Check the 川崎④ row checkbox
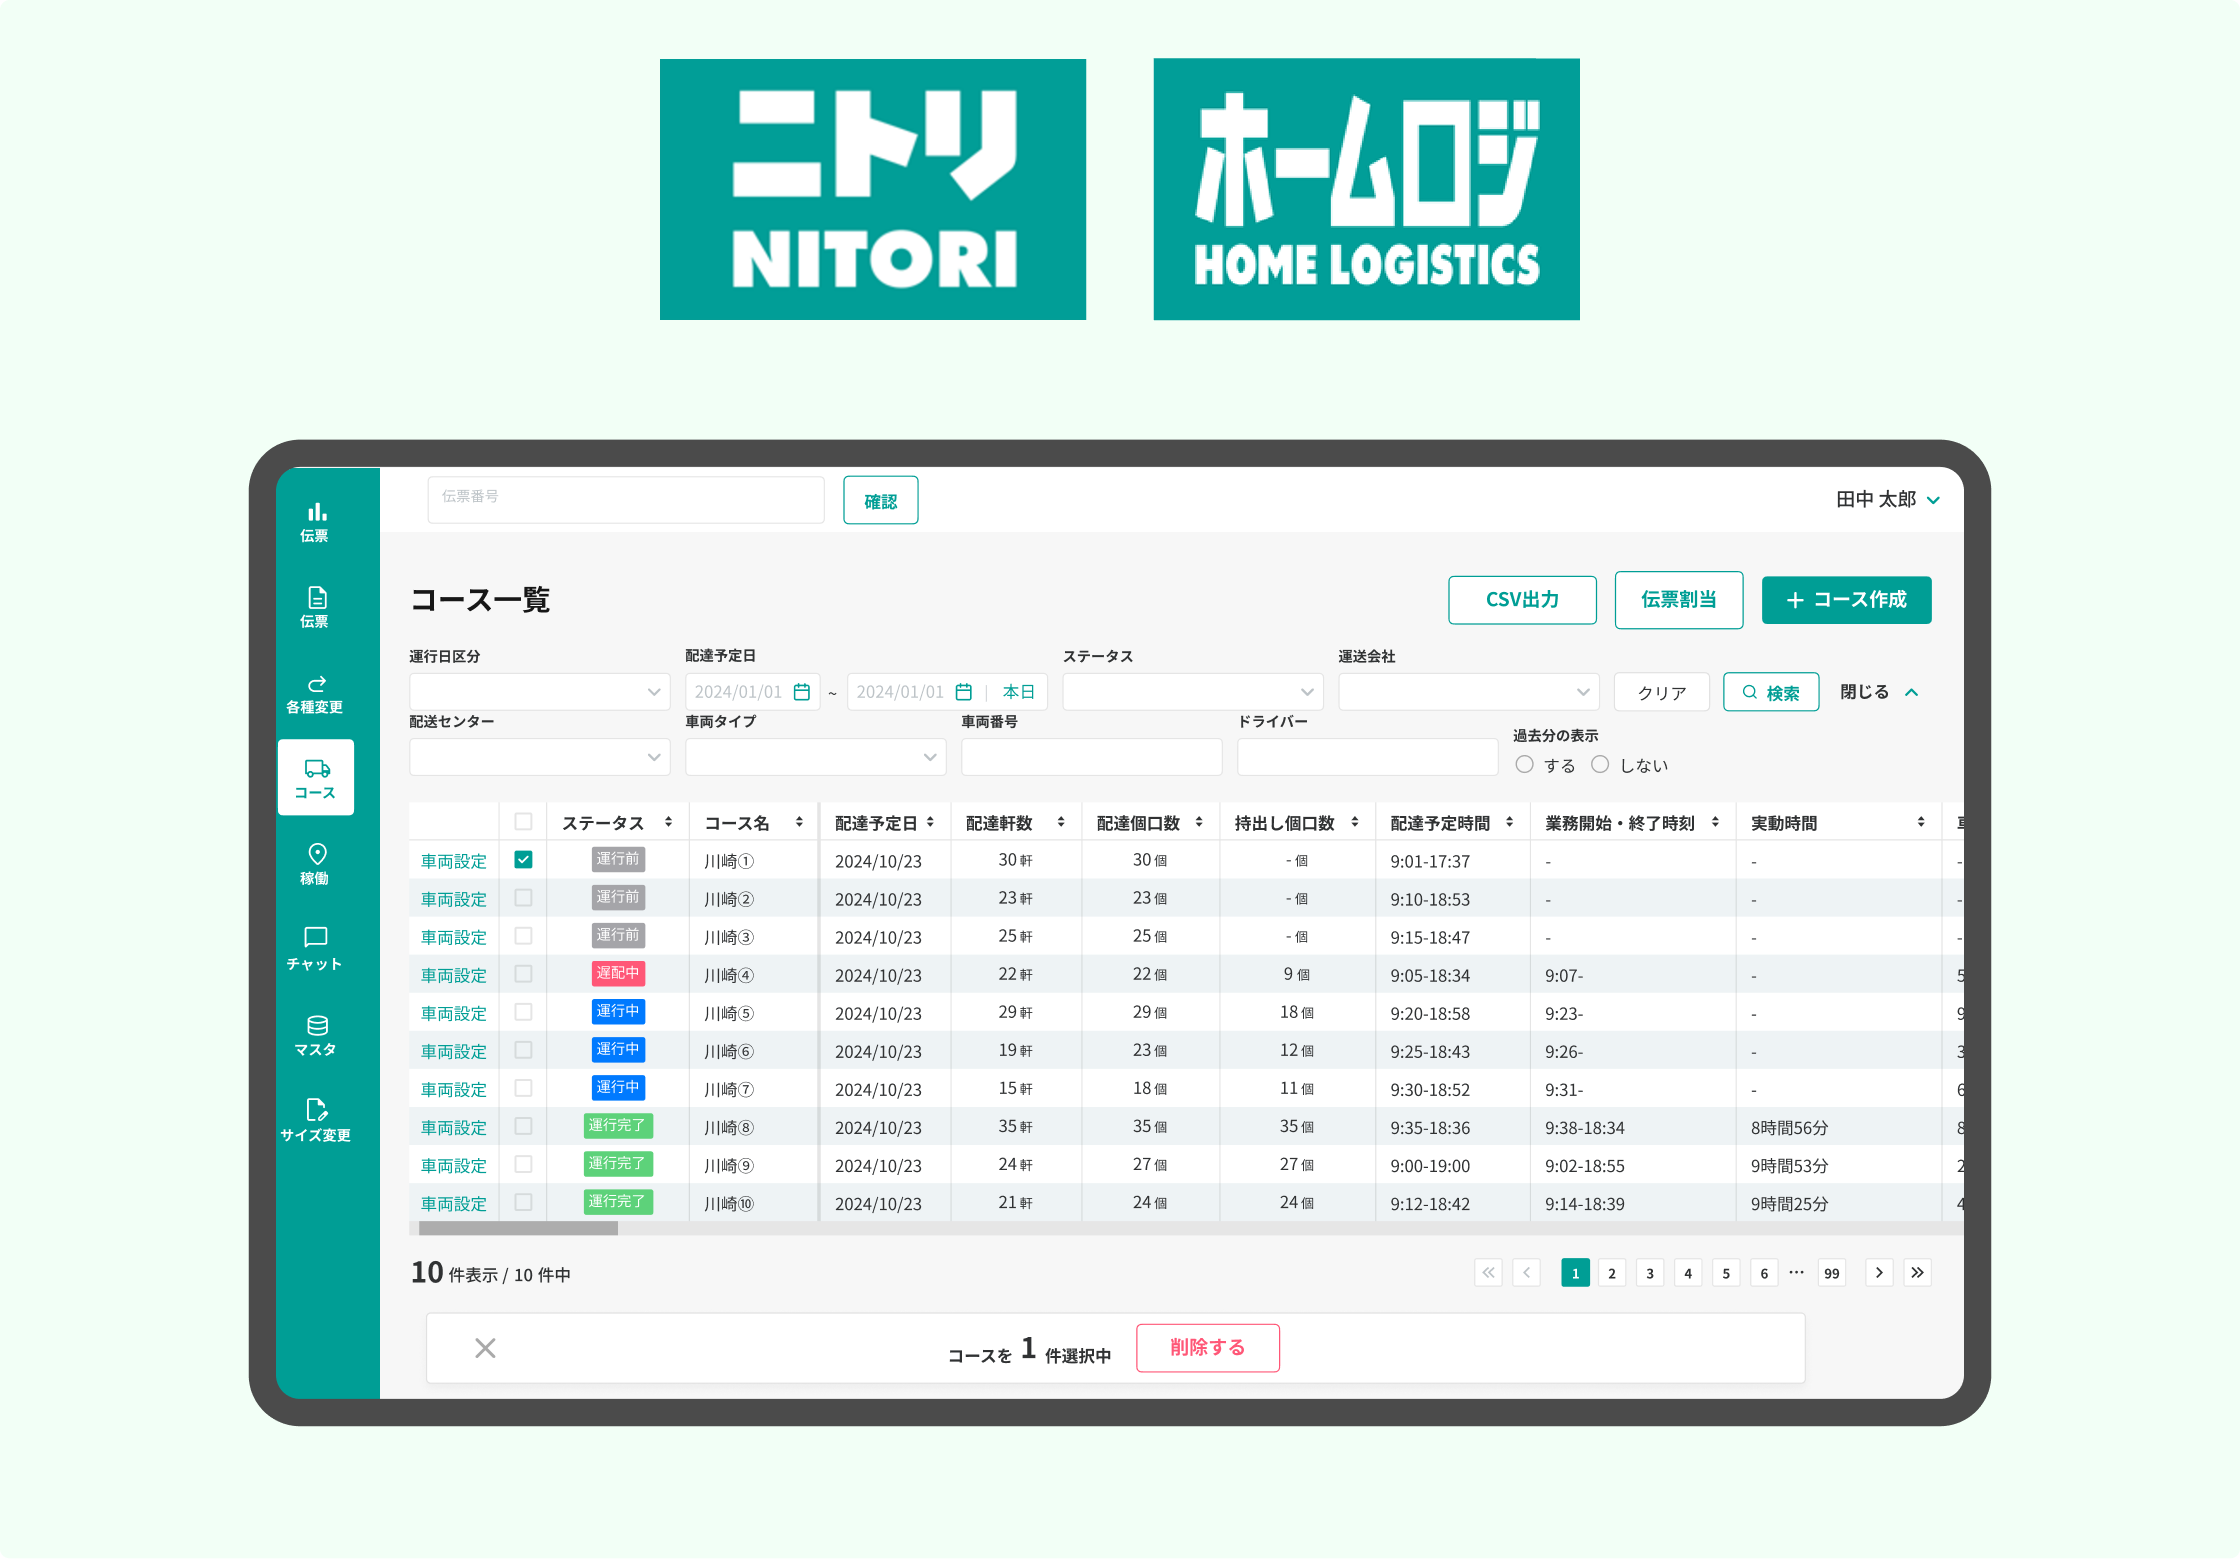Image resolution: width=2240 pixels, height=1559 pixels. [x=523, y=973]
